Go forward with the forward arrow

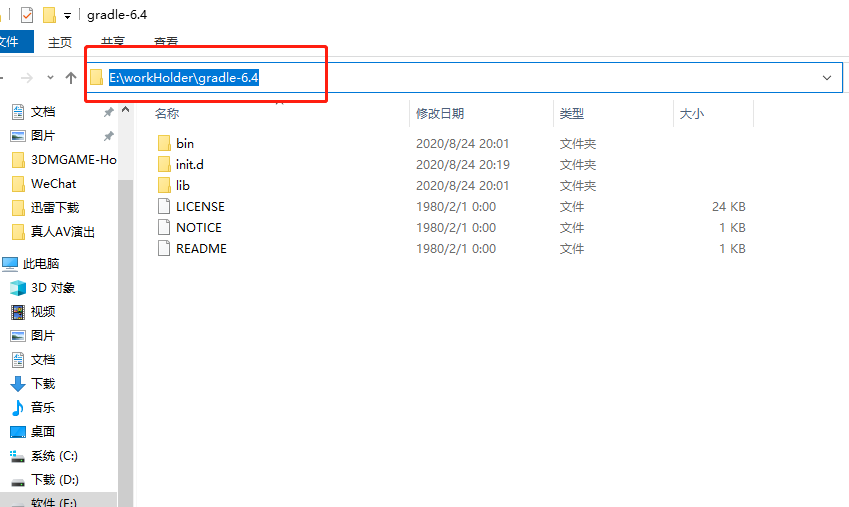(27, 78)
